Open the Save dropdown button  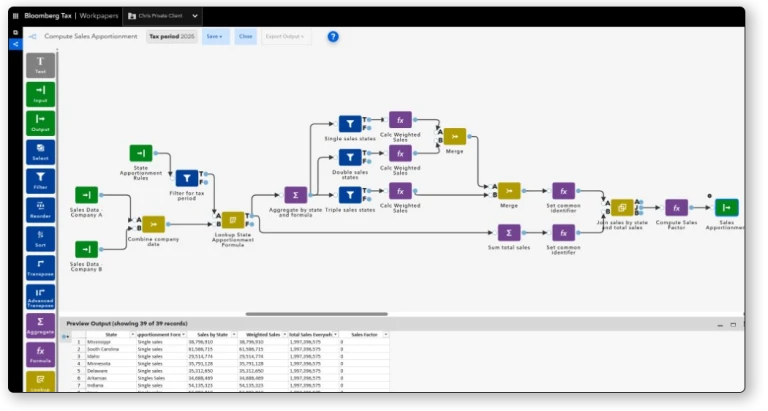click(214, 36)
